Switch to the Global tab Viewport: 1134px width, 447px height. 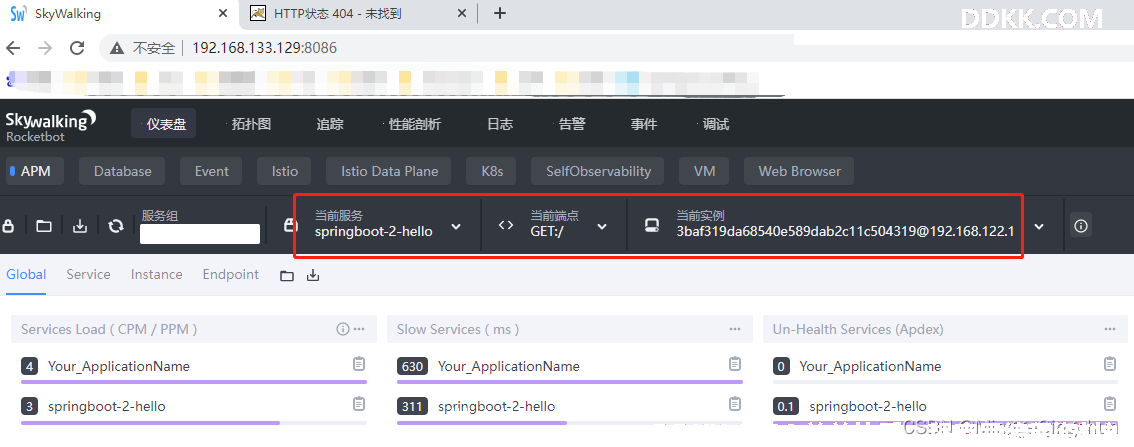pyautogui.click(x=26, y=274)
